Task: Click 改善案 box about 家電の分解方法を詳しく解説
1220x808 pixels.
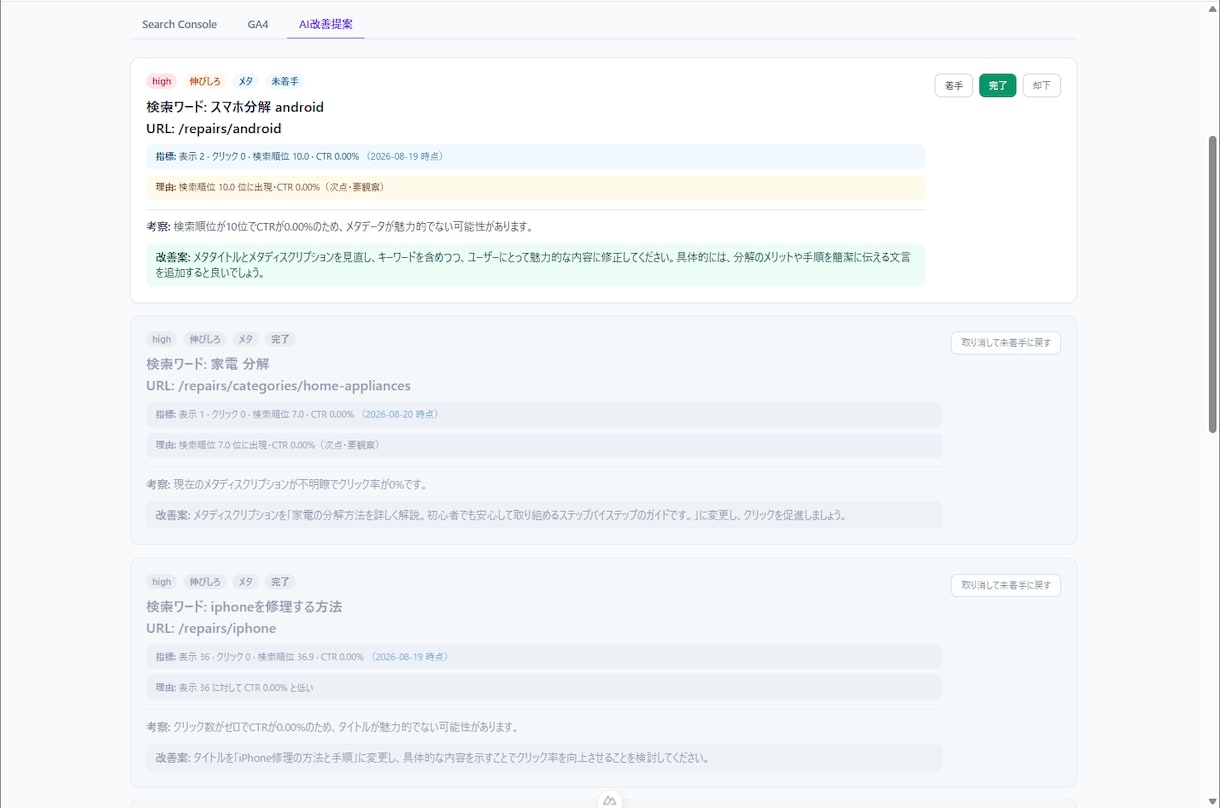Action: 544,515
